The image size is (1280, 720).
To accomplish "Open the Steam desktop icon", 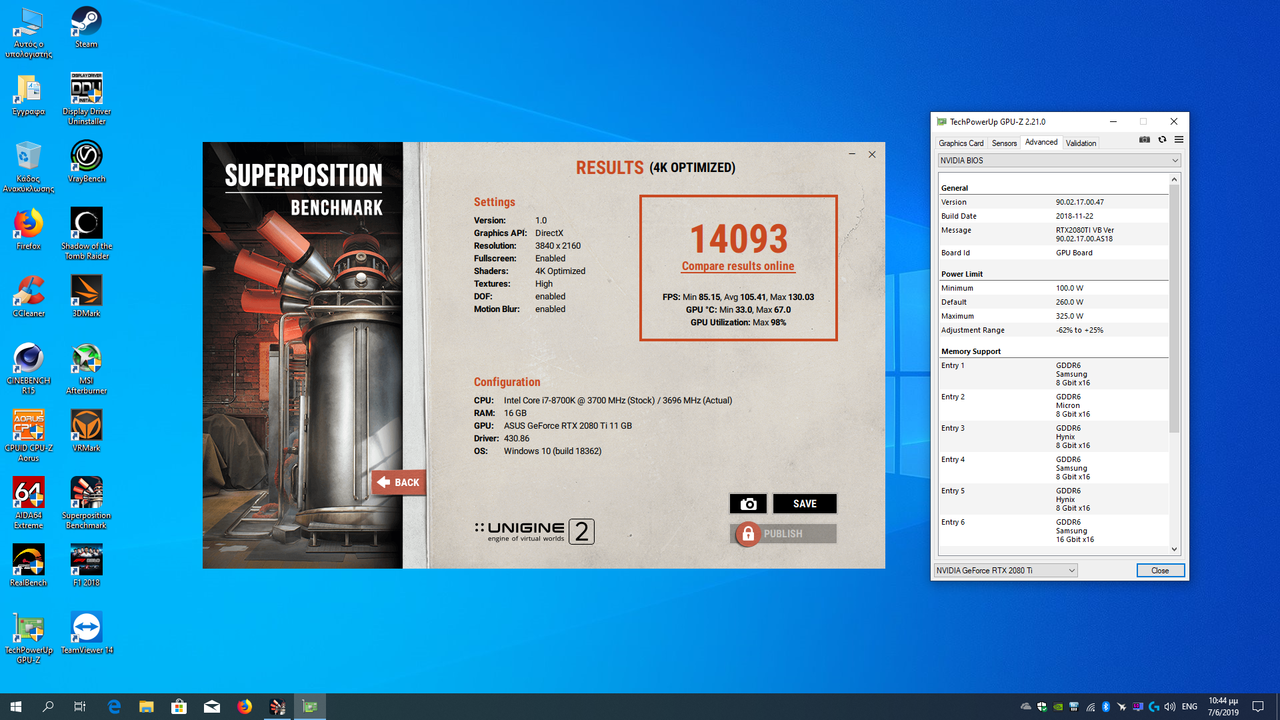I will 86,27.
